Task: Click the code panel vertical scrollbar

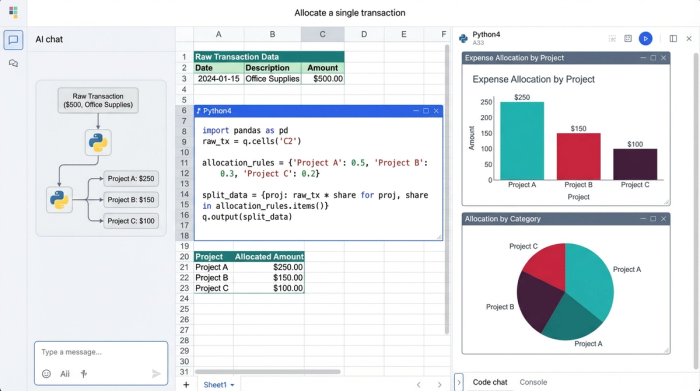Action: pos(696,210)
